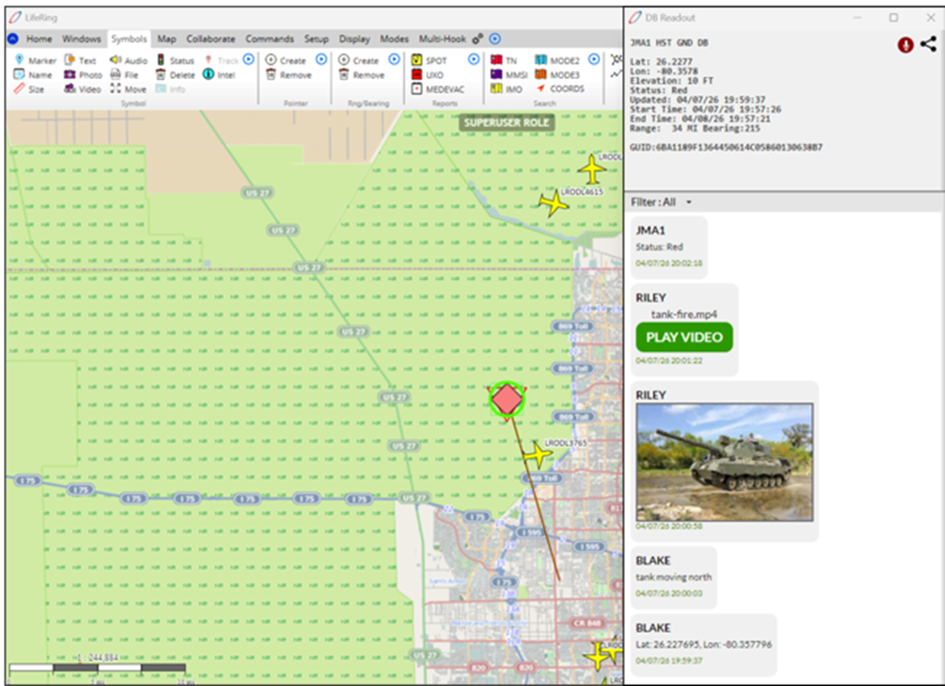Select the Photo attachment tool
The image size is (945, 686).
83,75
